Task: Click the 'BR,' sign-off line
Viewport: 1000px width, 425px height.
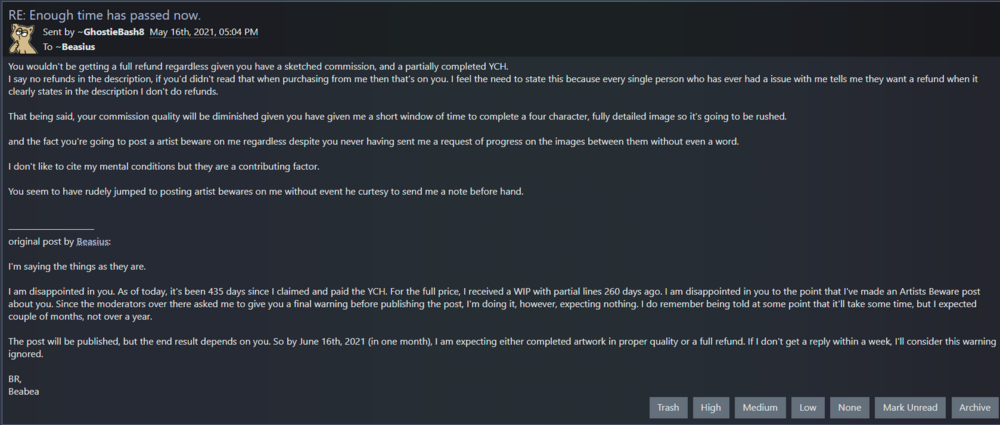Action: 14,379
